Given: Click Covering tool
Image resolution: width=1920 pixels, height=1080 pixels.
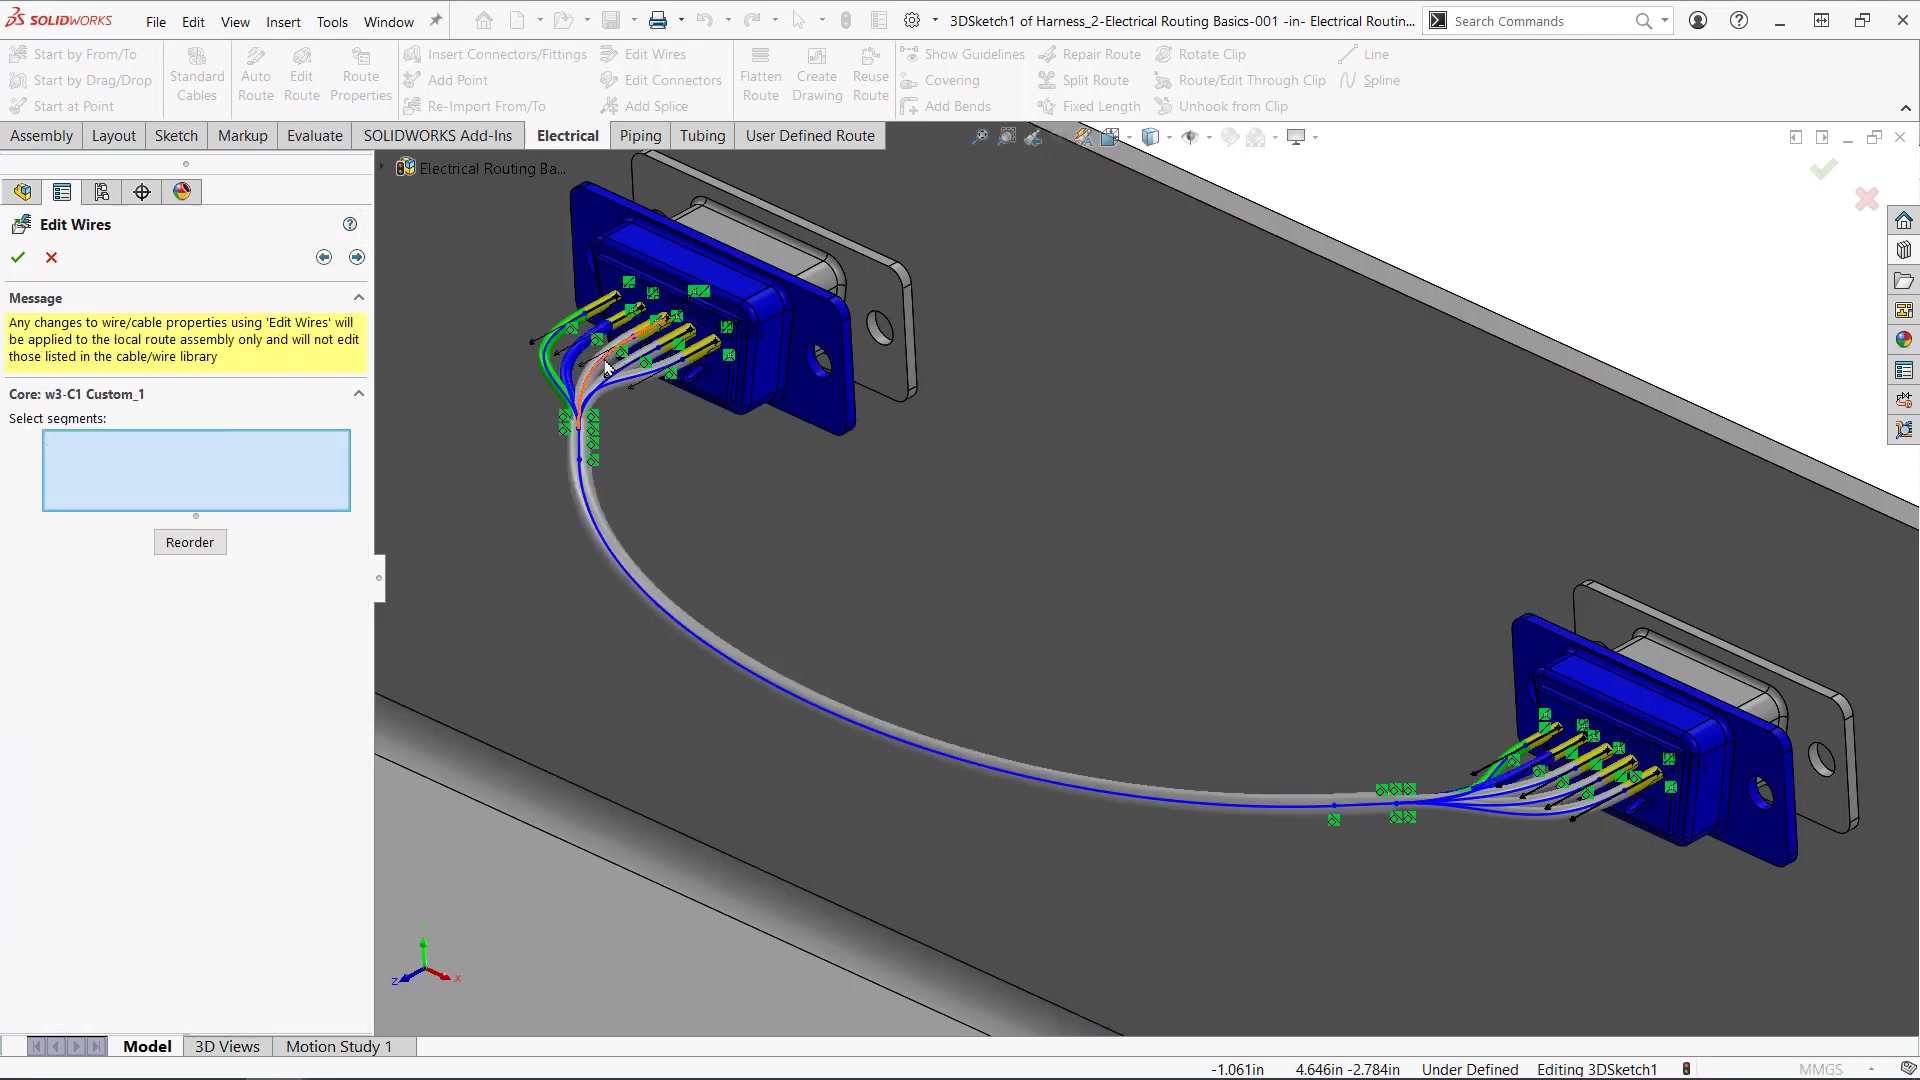Looking at the screenshot, I should click(x=940, y=80).
